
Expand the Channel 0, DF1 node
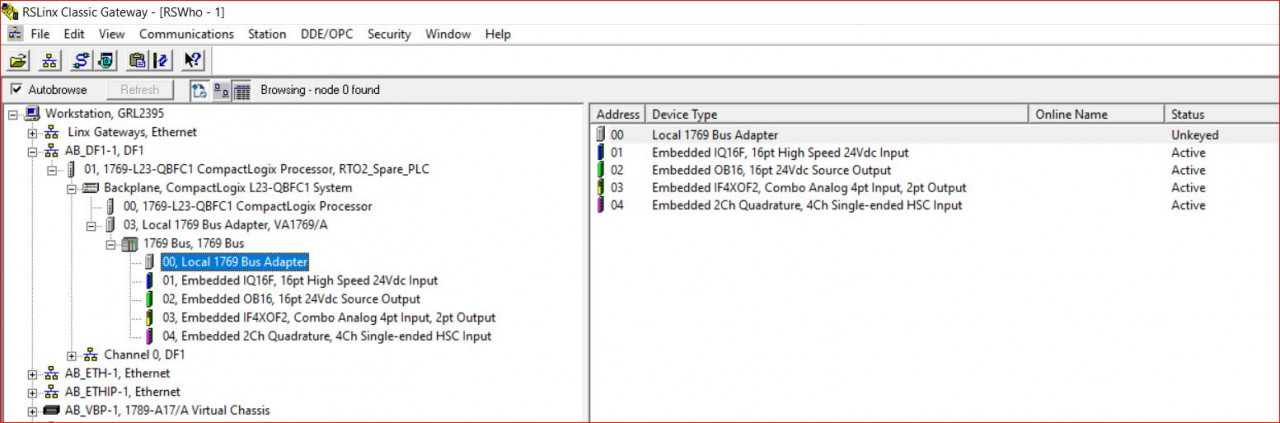tap(71, 355)
